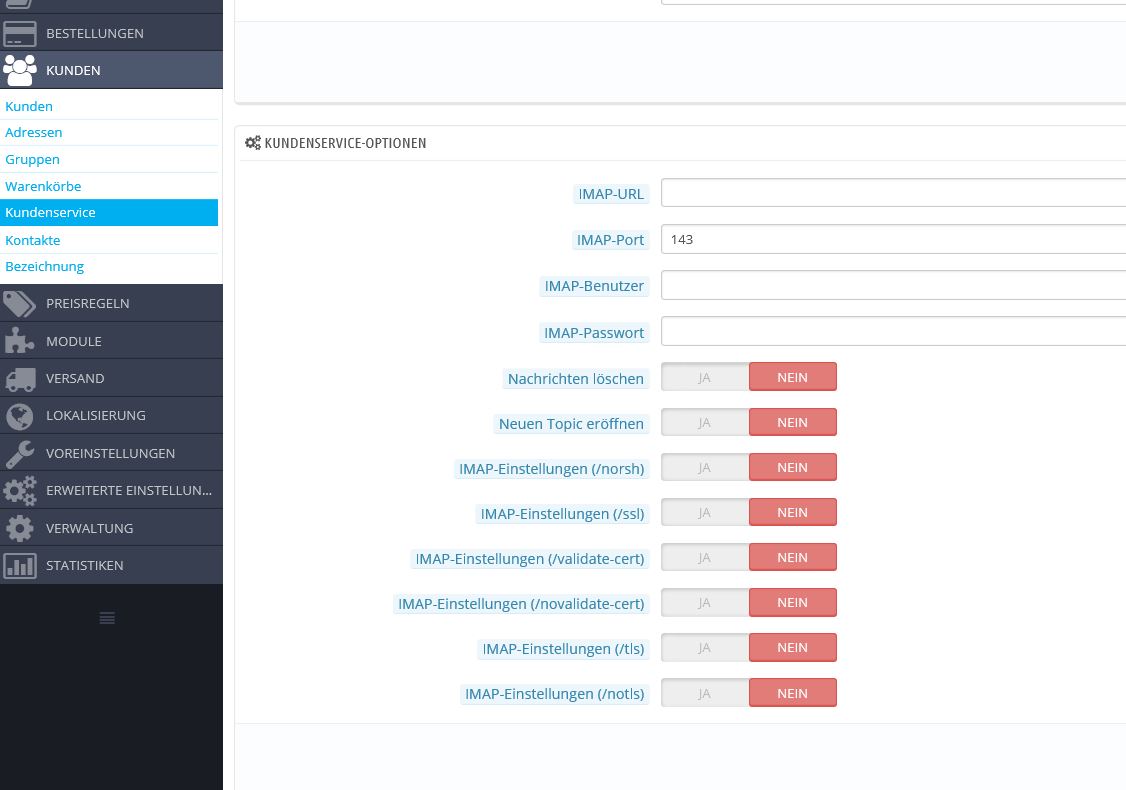Set Neuen Topic eröffnen to JA
The height and width of the screenshot is (790, 1126).
(704, 422)
